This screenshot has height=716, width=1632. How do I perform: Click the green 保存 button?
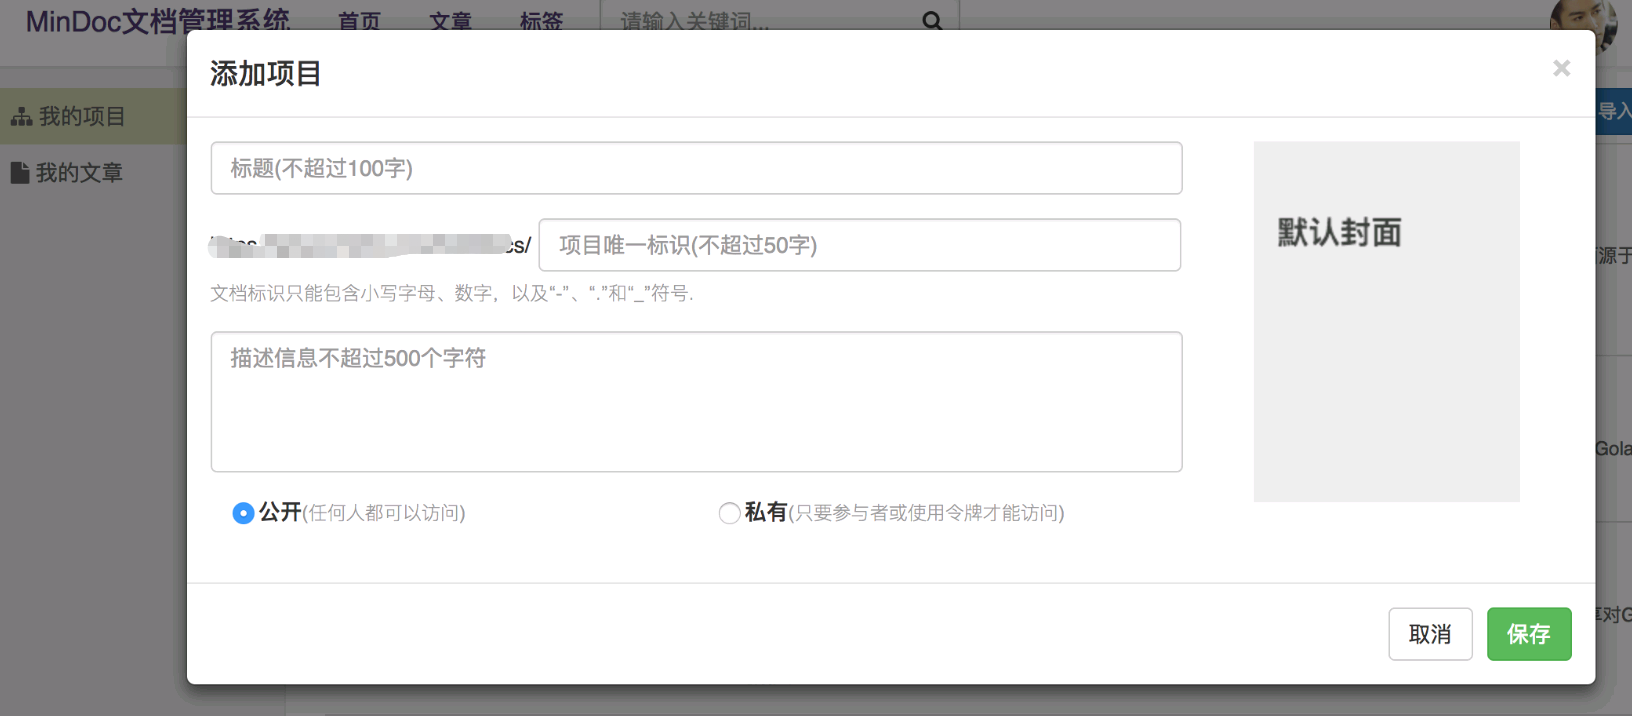[1529, 634]
